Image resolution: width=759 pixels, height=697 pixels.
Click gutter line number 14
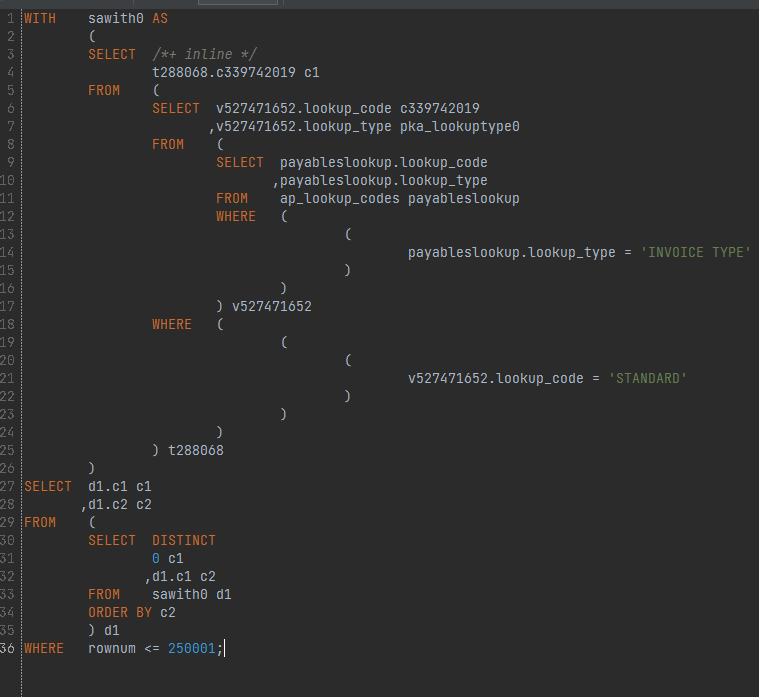click(7, 253)
